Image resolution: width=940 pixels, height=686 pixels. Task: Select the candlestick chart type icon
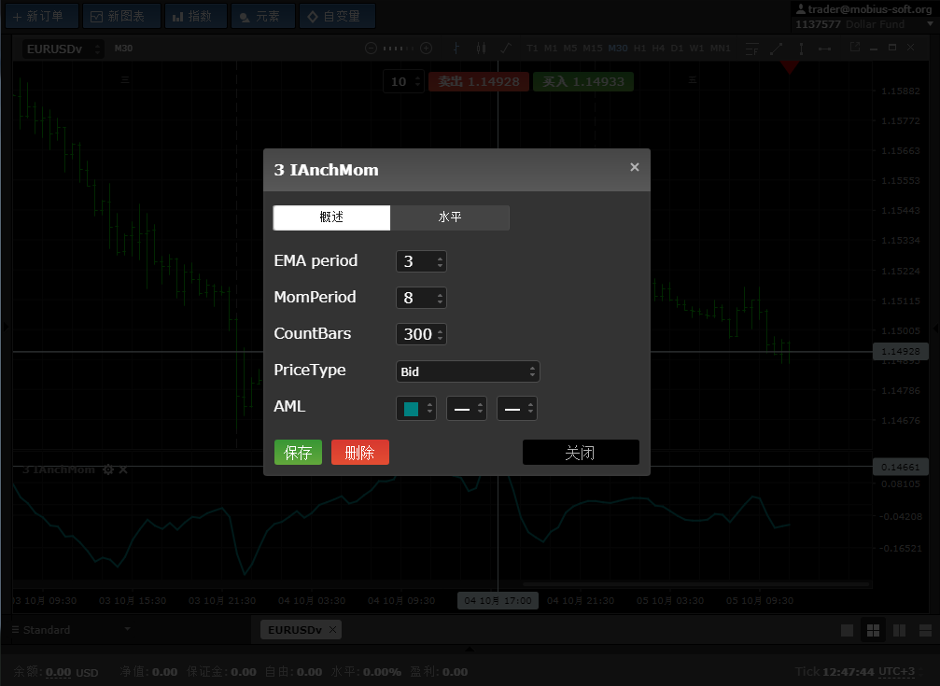481,48
